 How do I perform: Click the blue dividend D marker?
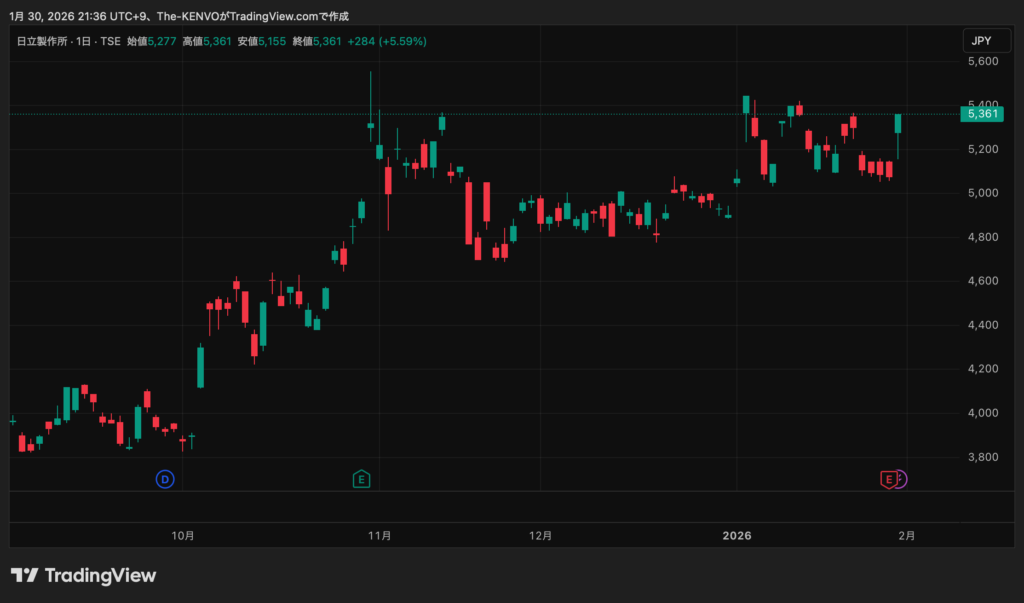pyautogui.click(x=165, y=480)
